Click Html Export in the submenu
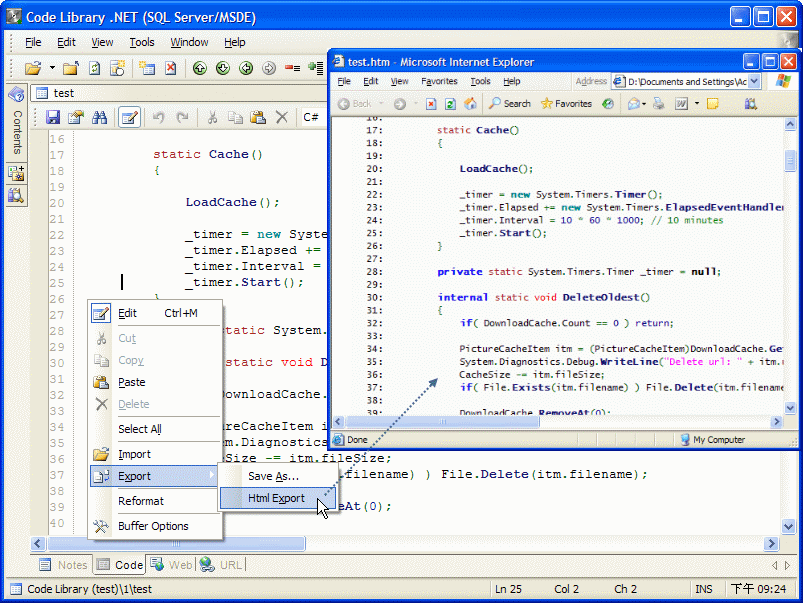Screen dimensions: 803x603 [x=278, y=498]
